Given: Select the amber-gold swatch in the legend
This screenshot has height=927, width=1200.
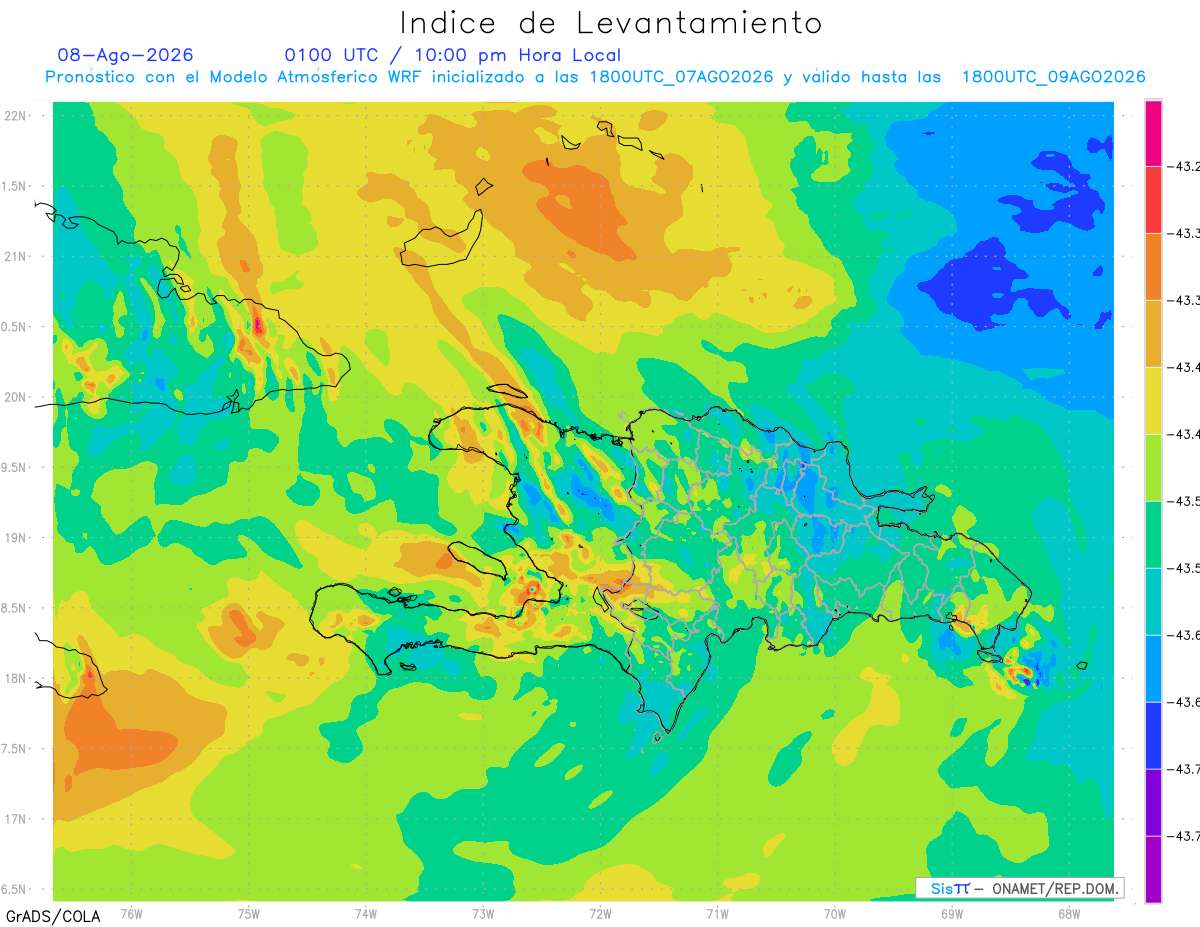Looking at the screenshot, I should [1153, 334].
